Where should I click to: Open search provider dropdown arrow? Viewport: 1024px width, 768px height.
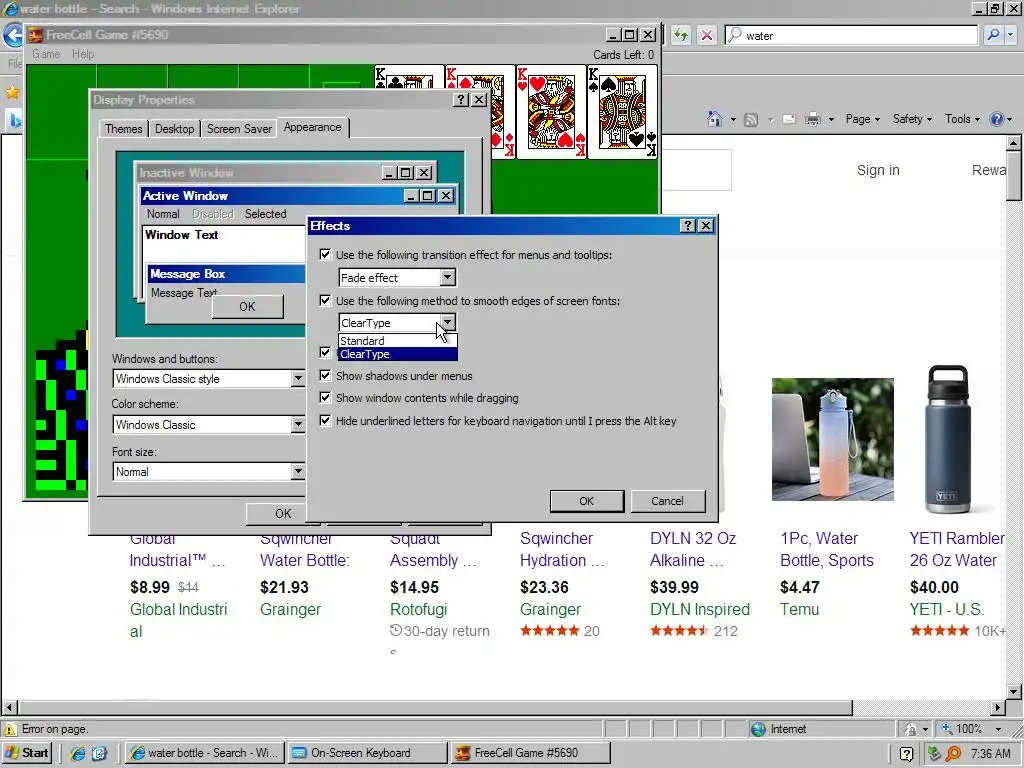(1011, 35)
